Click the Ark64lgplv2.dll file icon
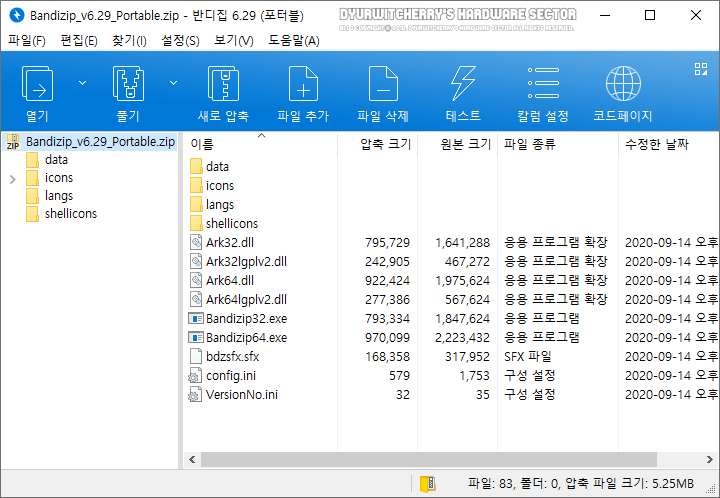Screen dimensions: 720x498 (196, 300)
